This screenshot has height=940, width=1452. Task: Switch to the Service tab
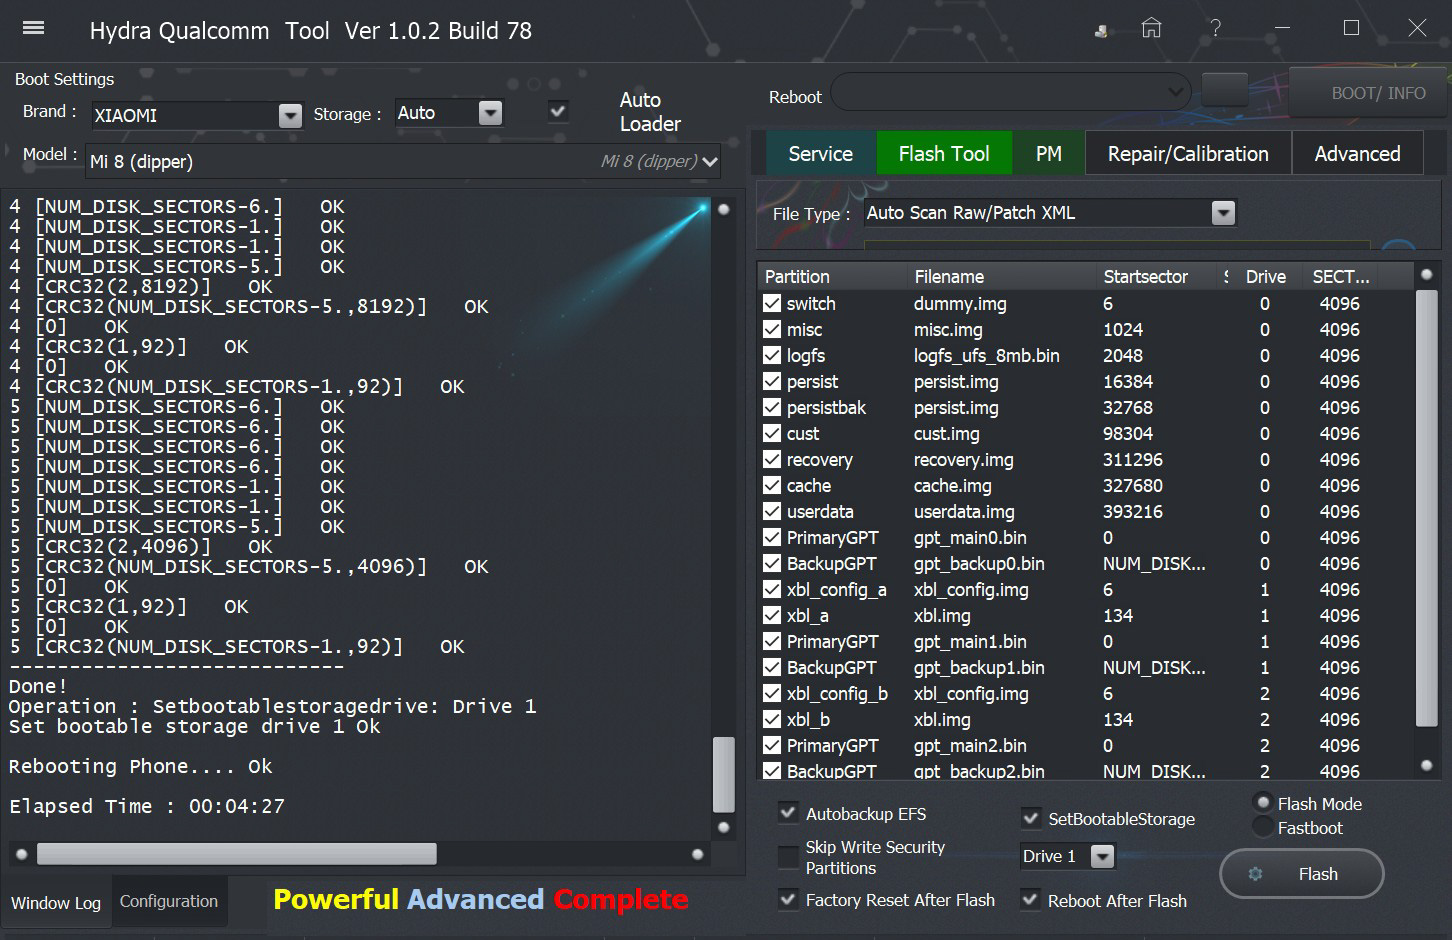[x=820, y=153]
